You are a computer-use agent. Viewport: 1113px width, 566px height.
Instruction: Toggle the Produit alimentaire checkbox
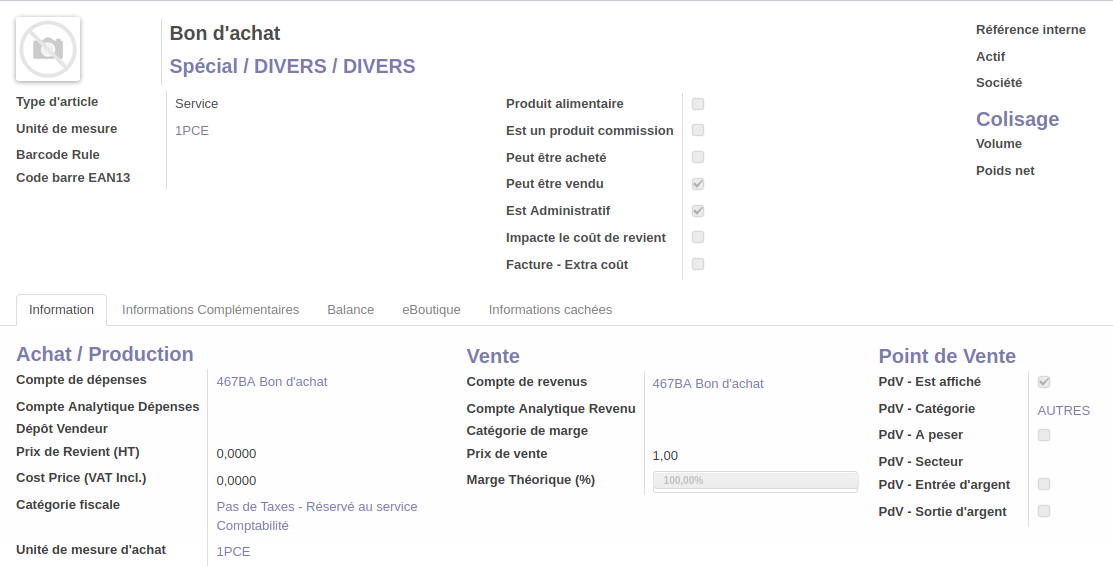pyautogui.click(x=698, y=104)
